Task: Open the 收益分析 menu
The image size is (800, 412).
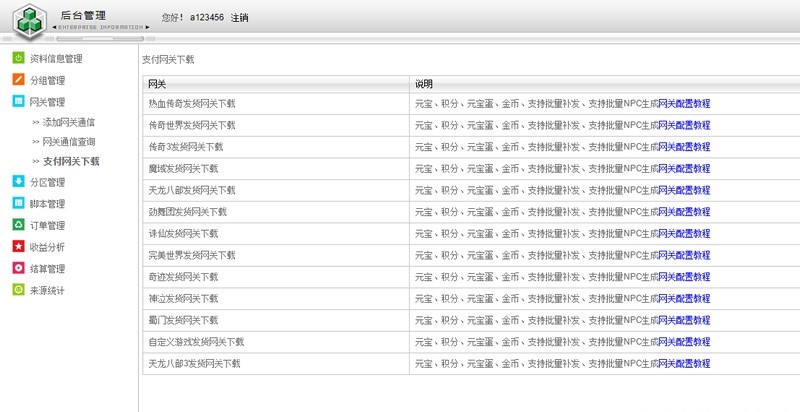Action: coord(47,247)
